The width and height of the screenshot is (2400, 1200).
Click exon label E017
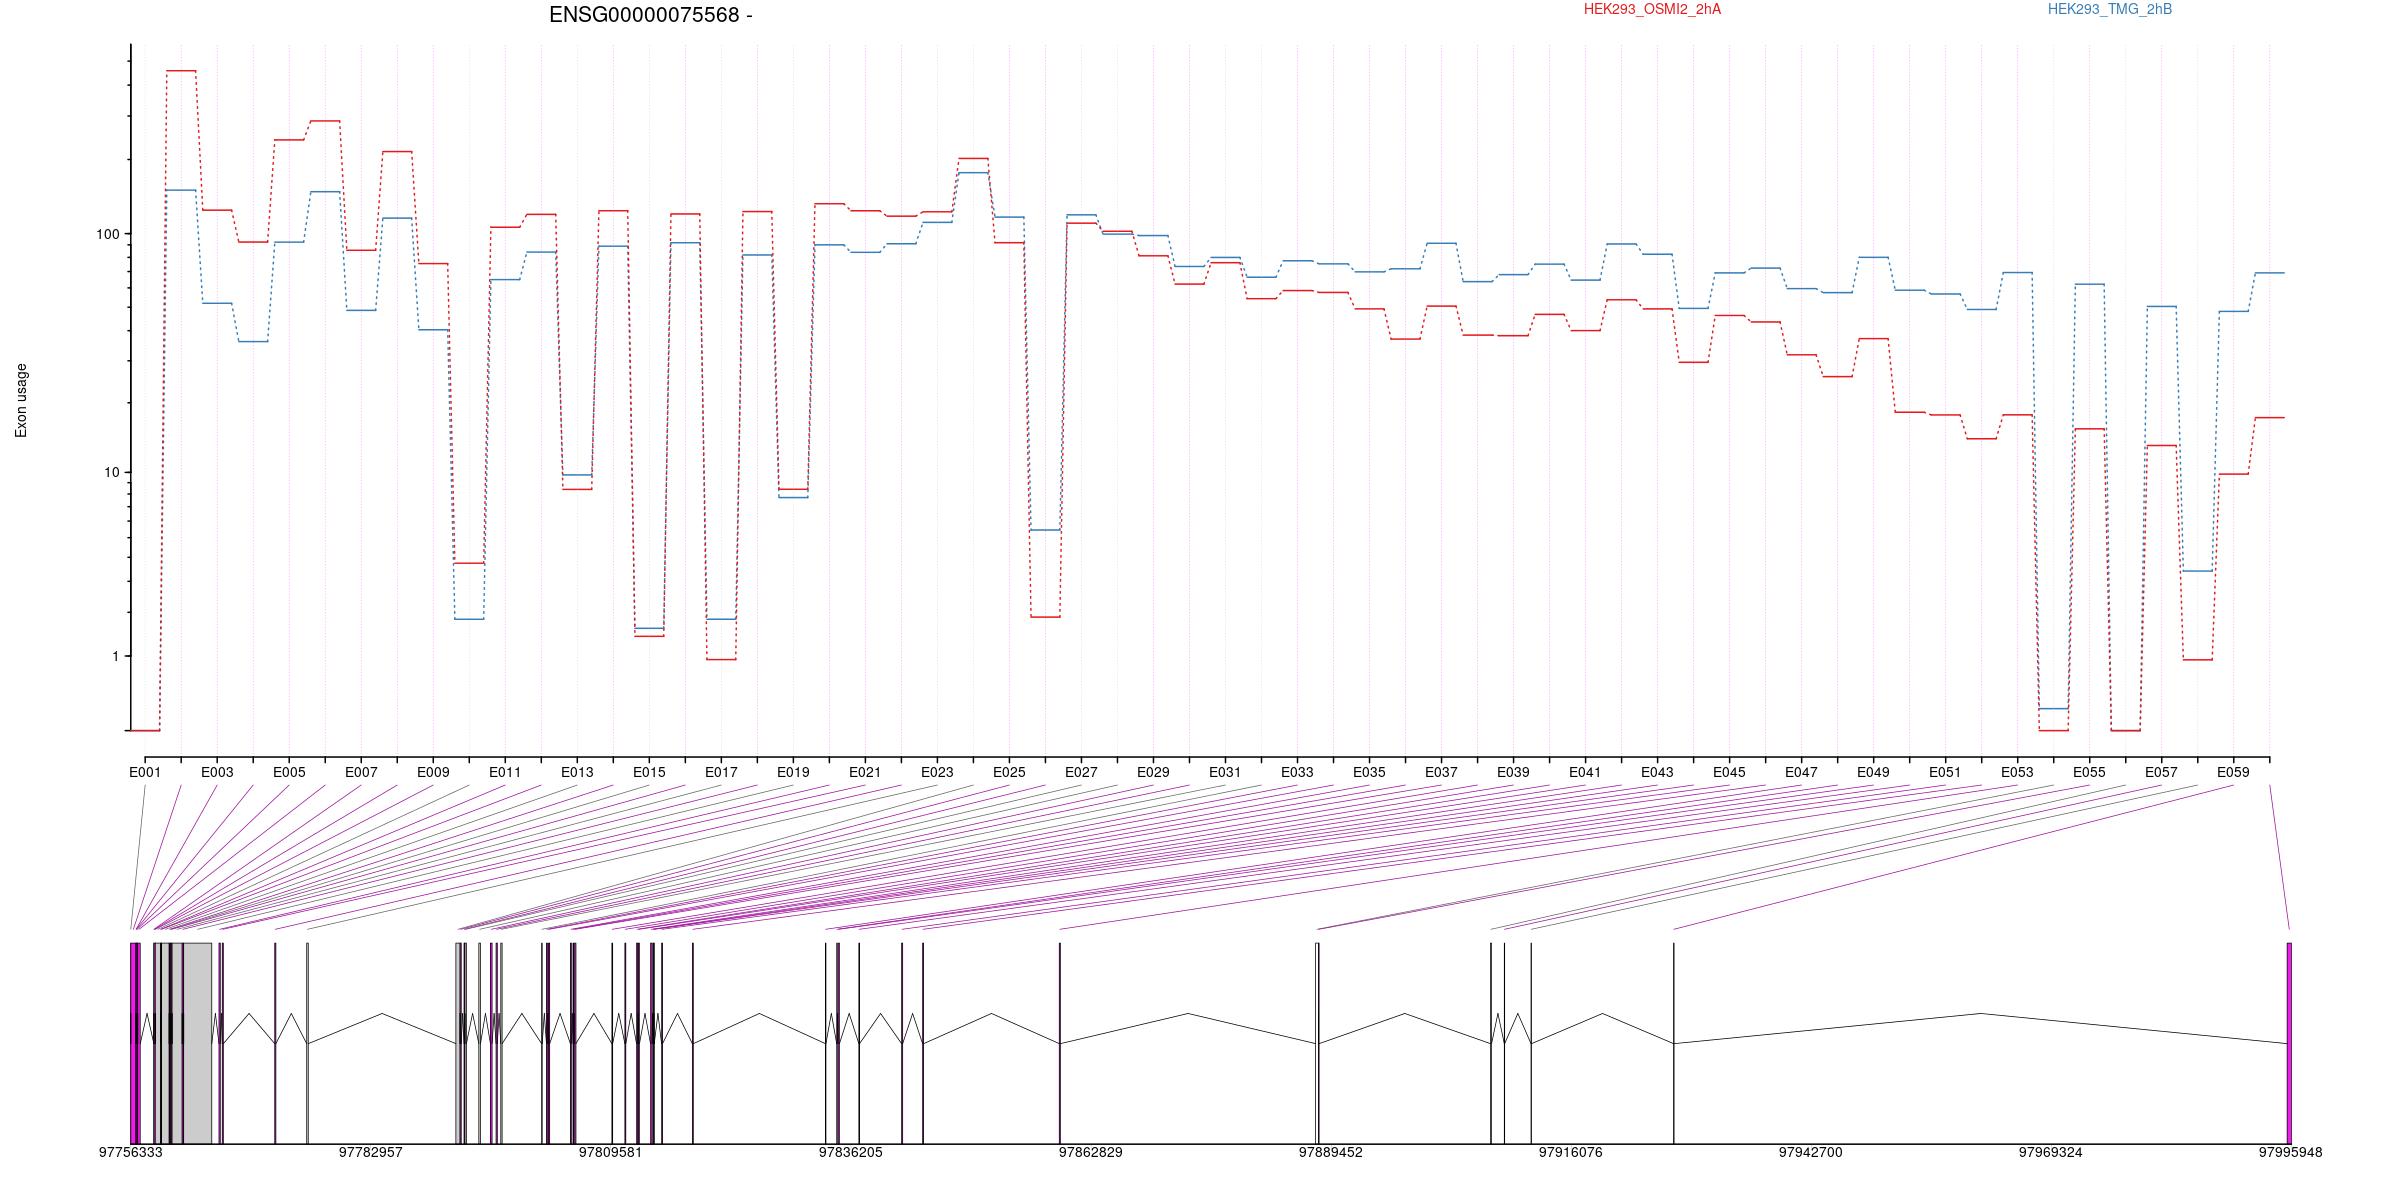pyautogui.click(x=721, y=772)
